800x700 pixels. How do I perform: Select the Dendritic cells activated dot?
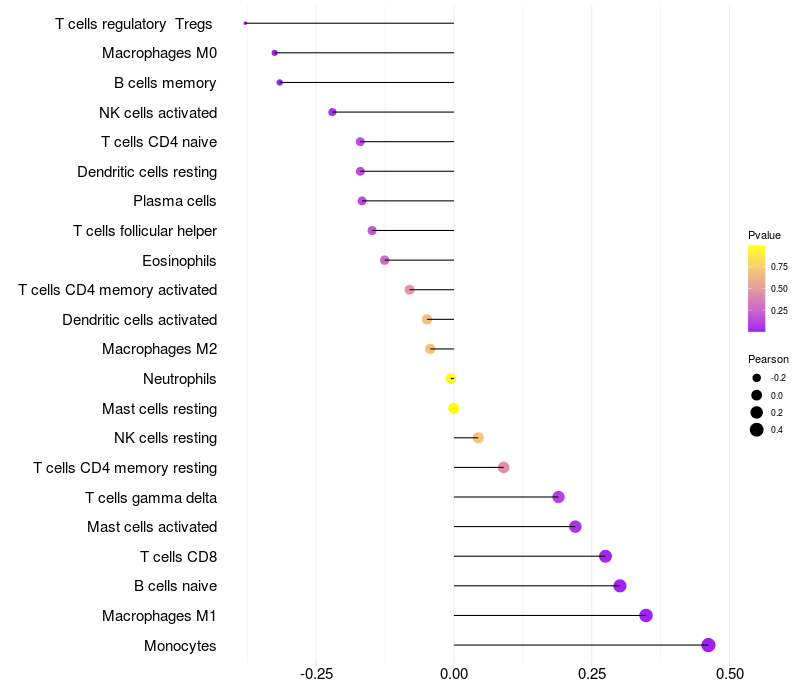click(x=427, y=319)
